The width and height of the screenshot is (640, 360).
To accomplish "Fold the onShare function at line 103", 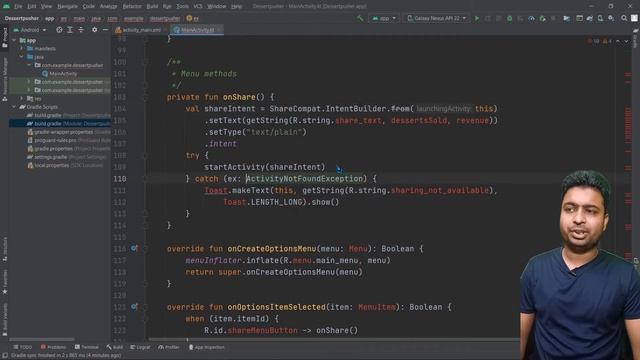I will coord(145,97).
